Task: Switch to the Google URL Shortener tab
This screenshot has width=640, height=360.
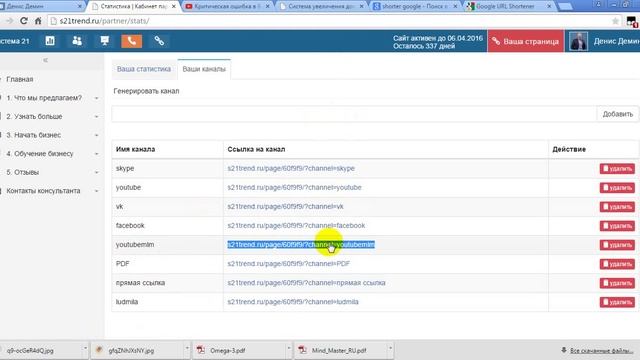Action: point(505,7)
